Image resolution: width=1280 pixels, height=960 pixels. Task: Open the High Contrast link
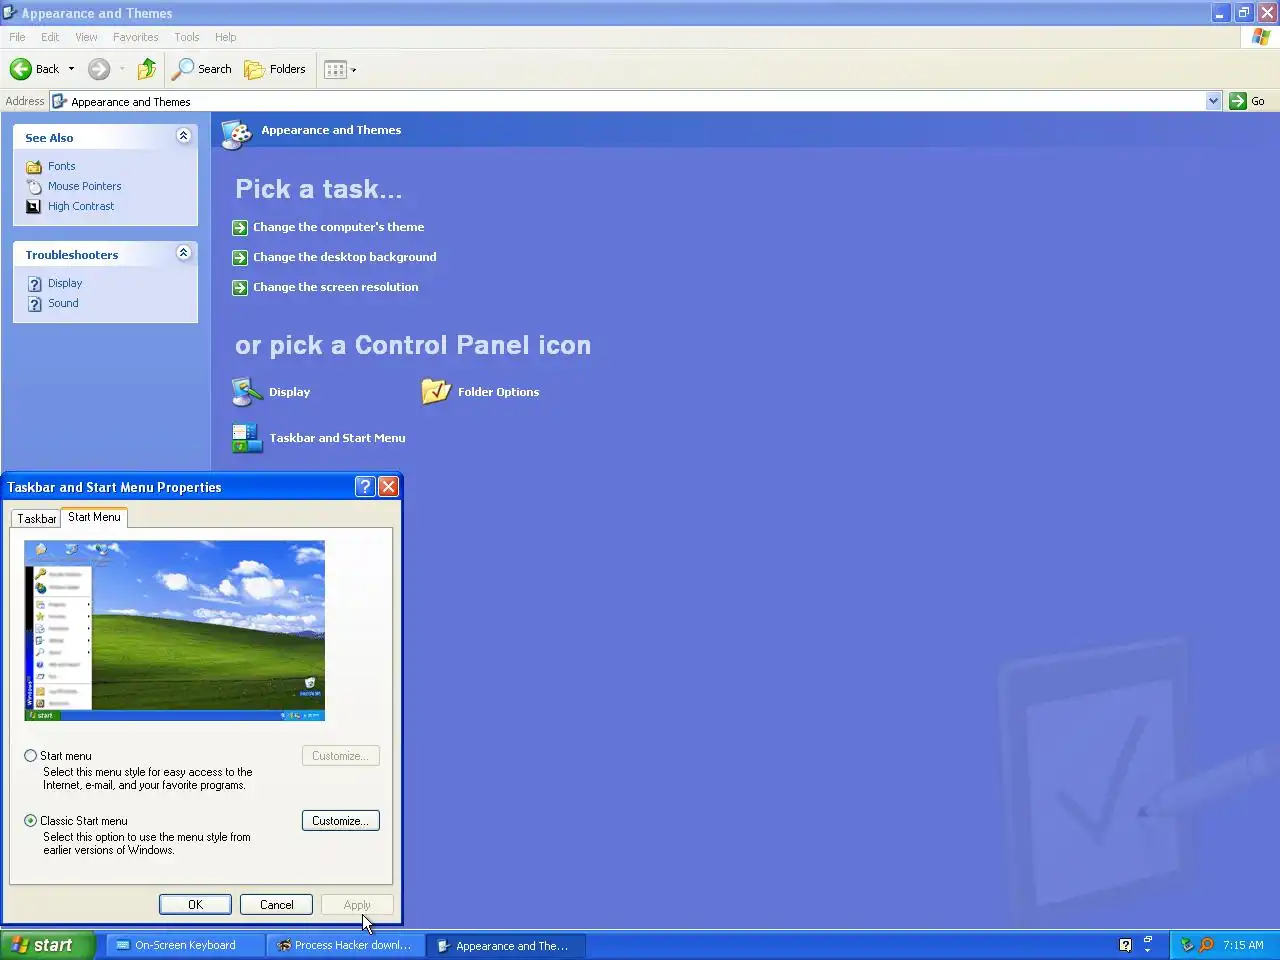(81, 206)
